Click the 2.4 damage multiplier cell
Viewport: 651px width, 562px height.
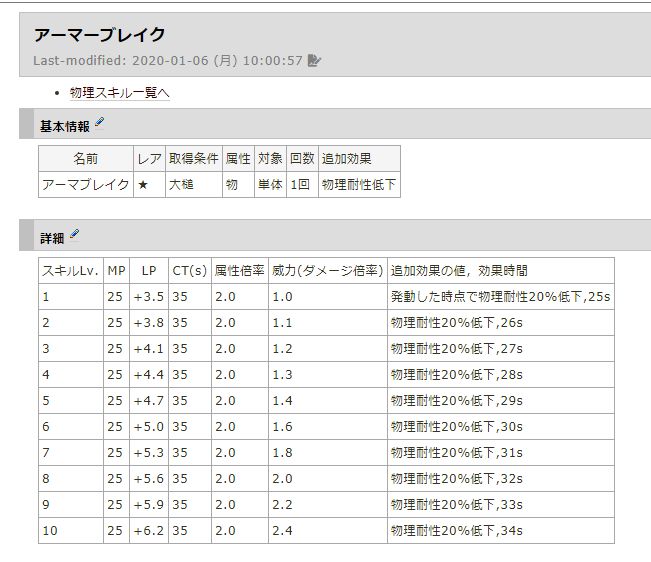[328, 530]
